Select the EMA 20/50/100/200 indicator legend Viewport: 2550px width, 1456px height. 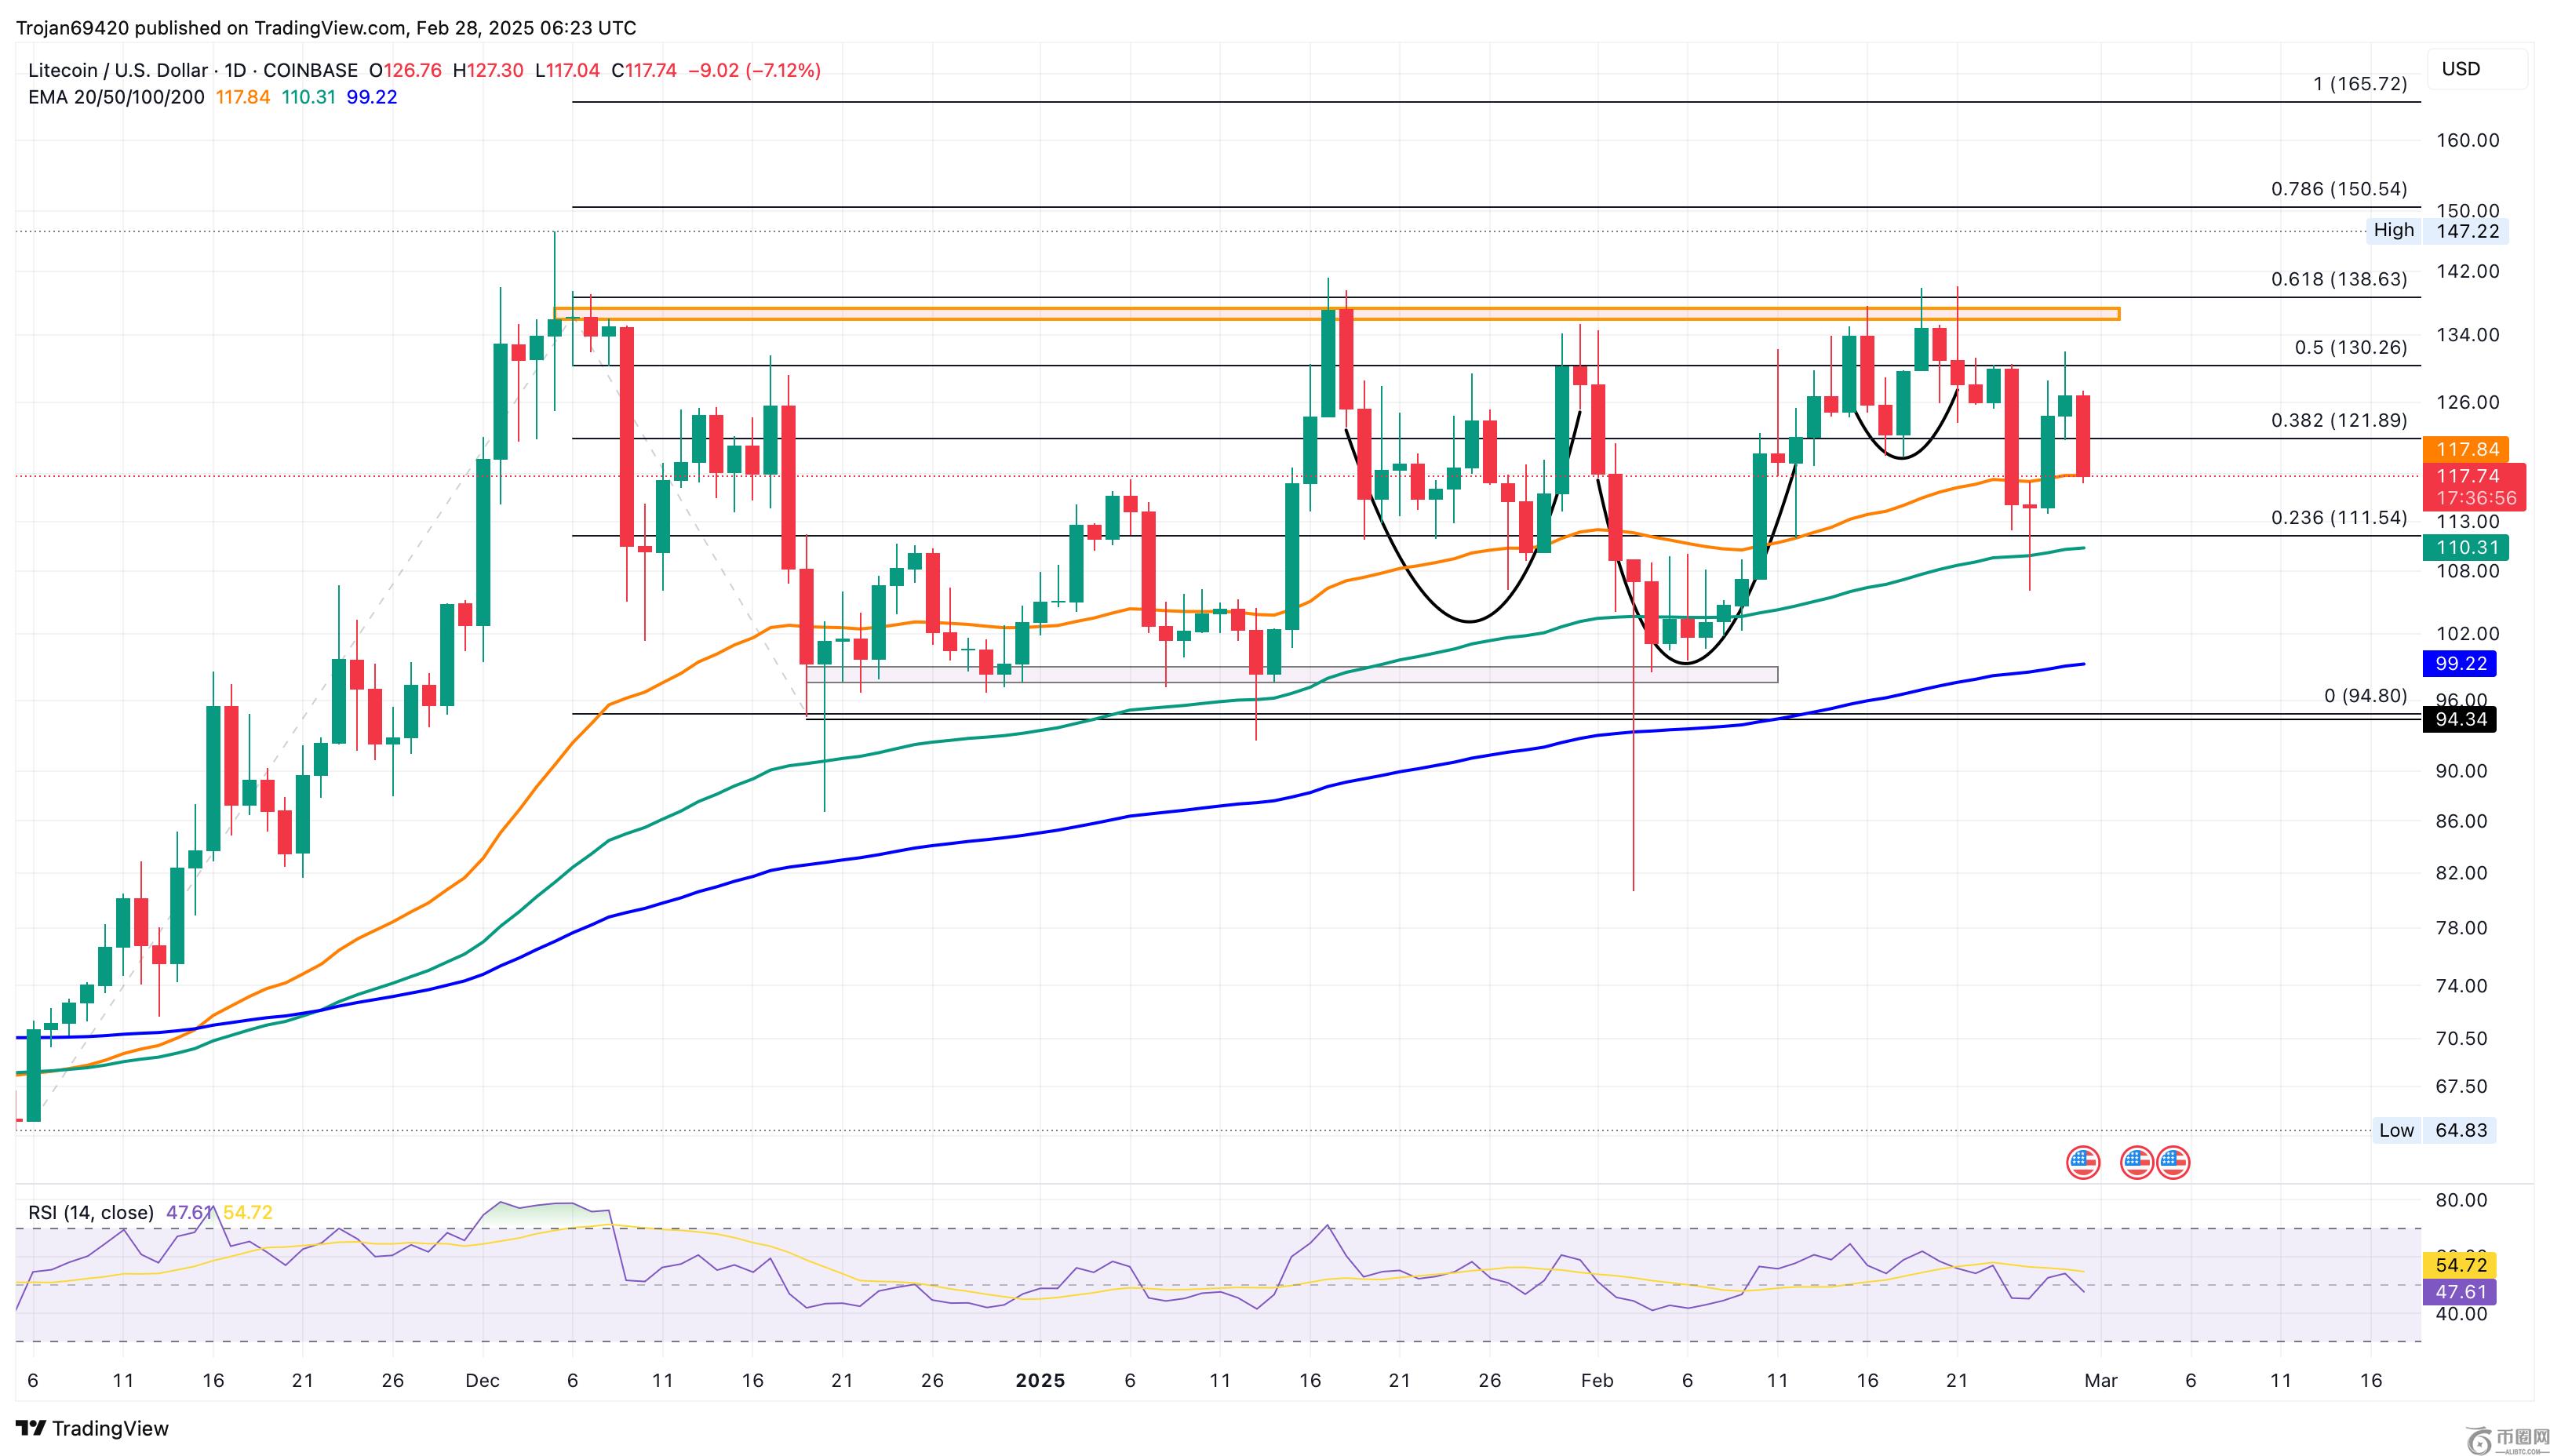coord(116,97)
